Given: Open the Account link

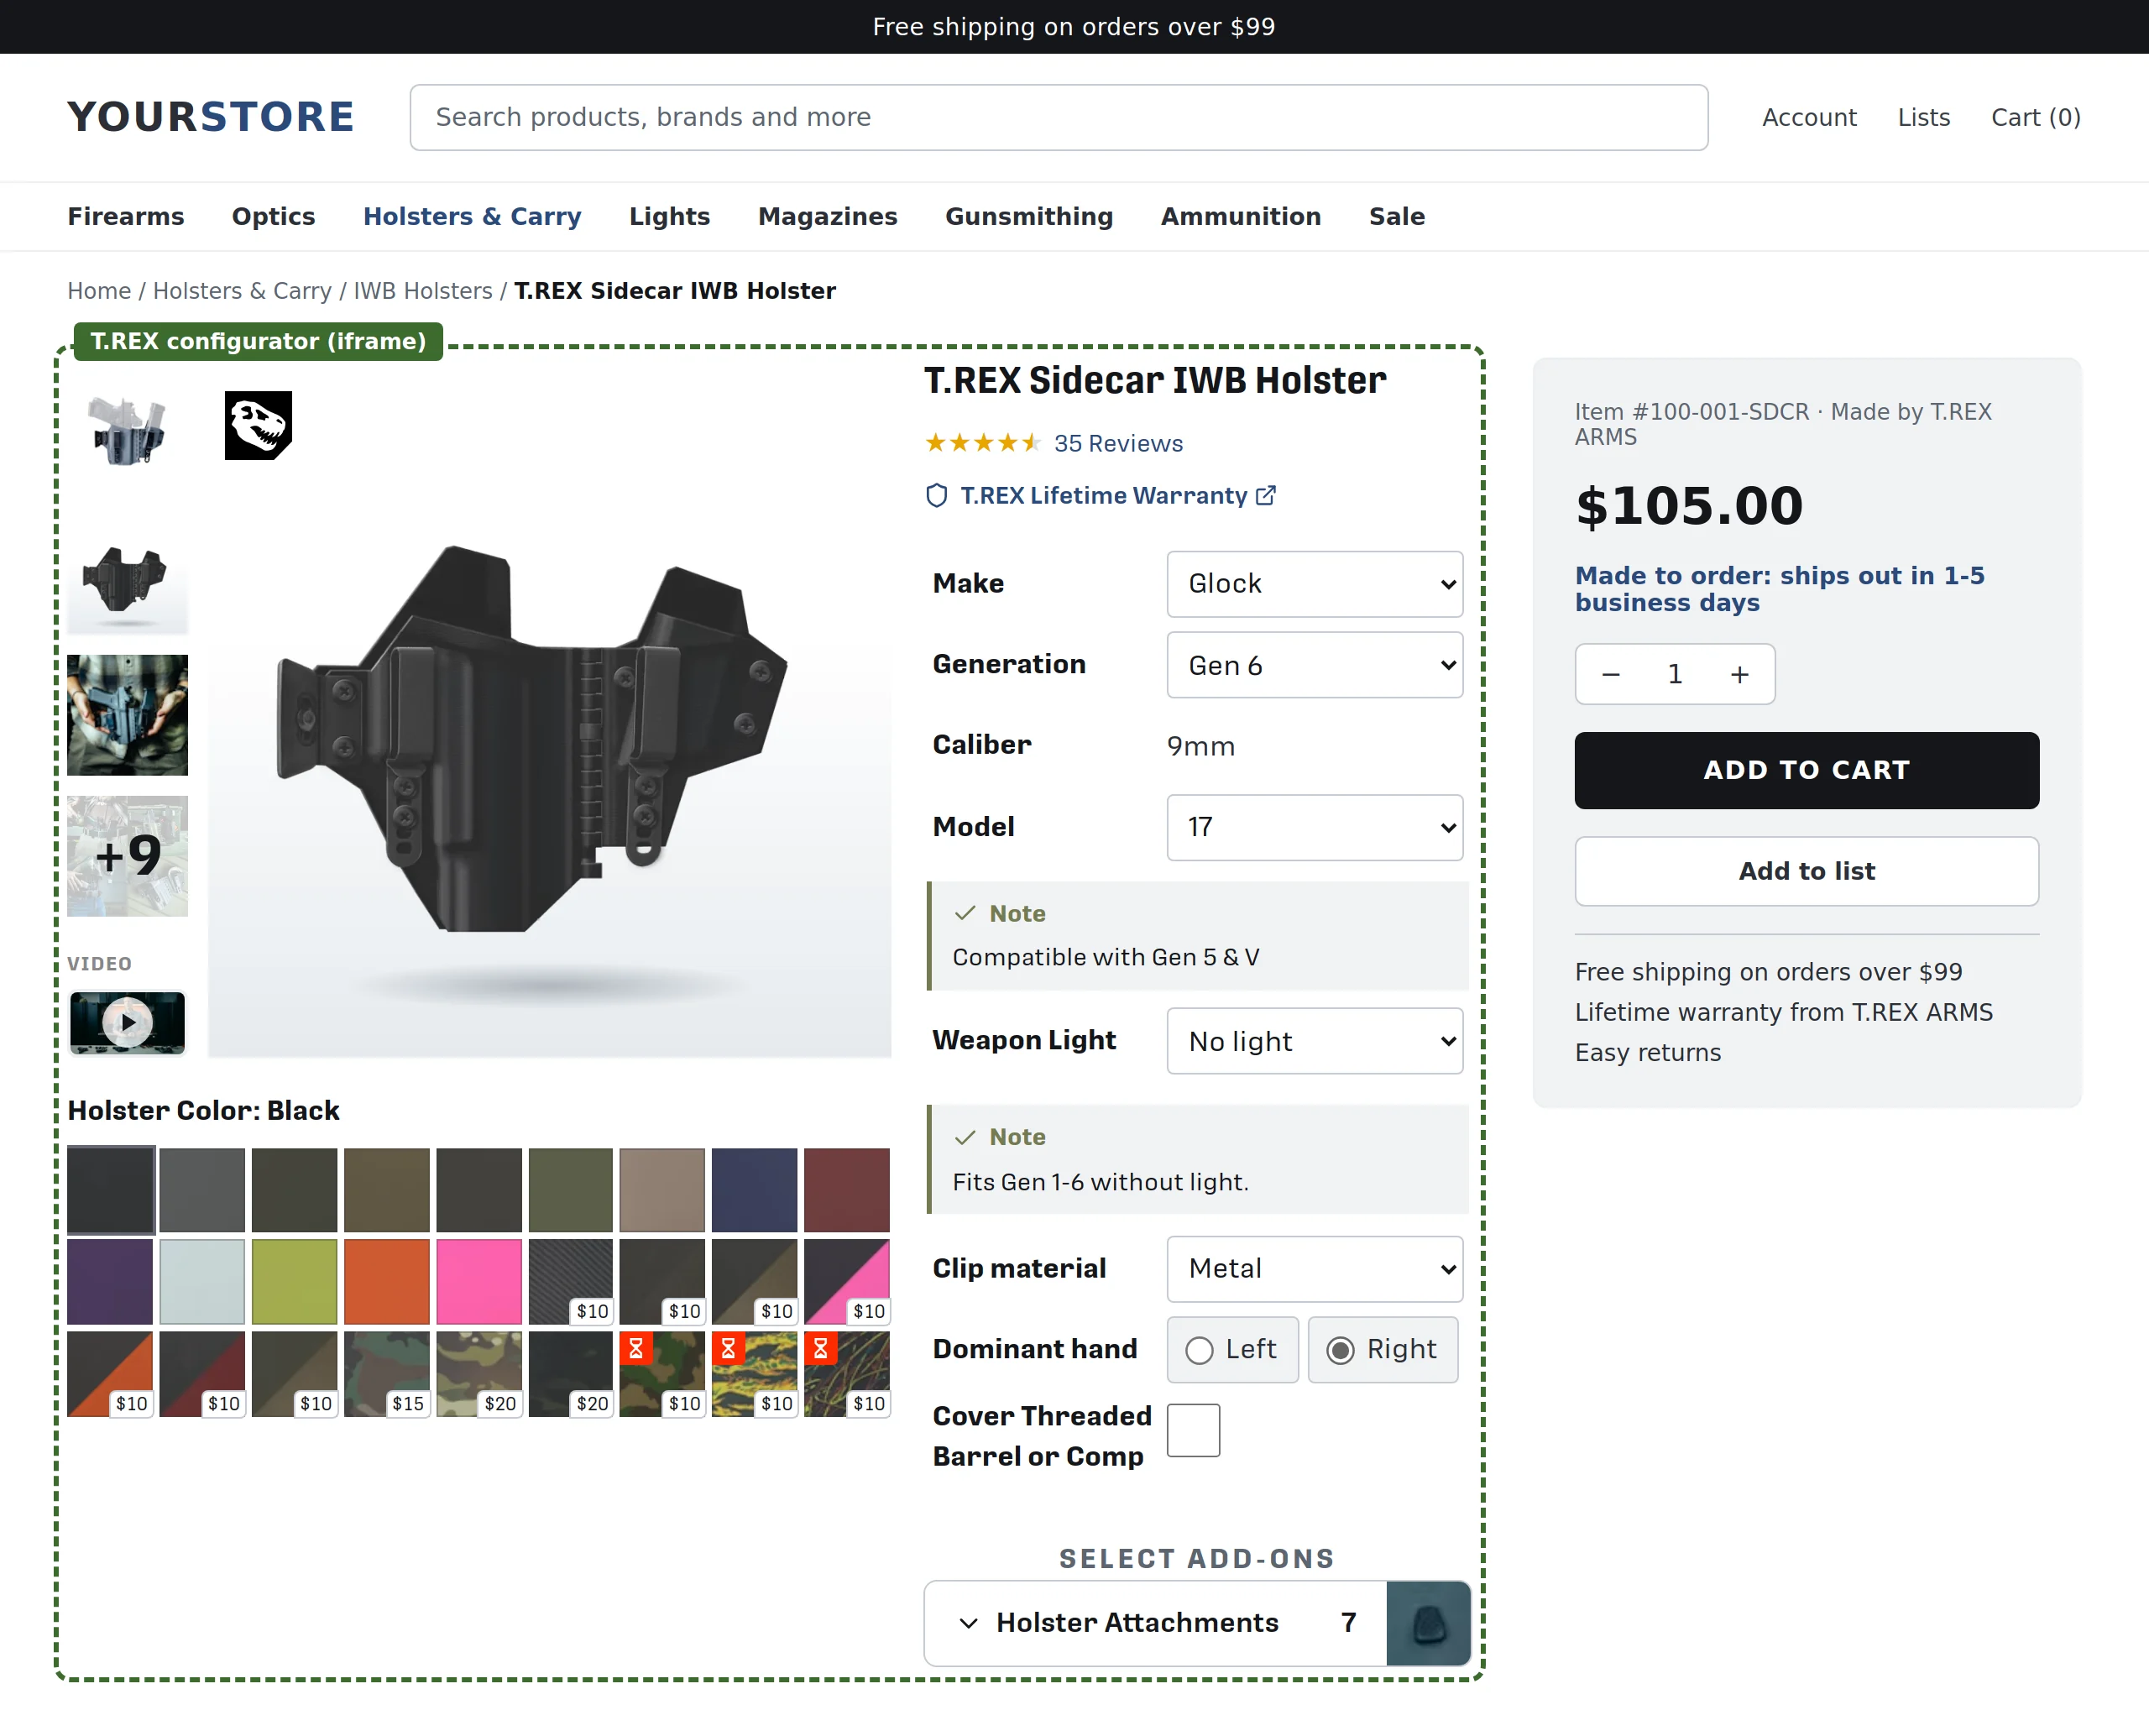Looking at the screenshot, I should tap(1808, 117).
